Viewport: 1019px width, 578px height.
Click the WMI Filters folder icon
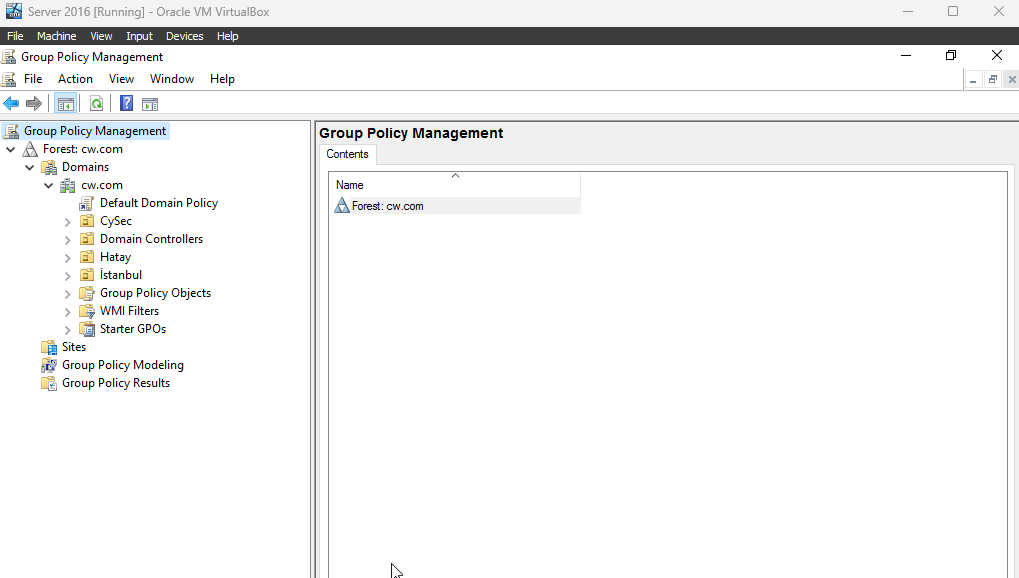[86, 311]
